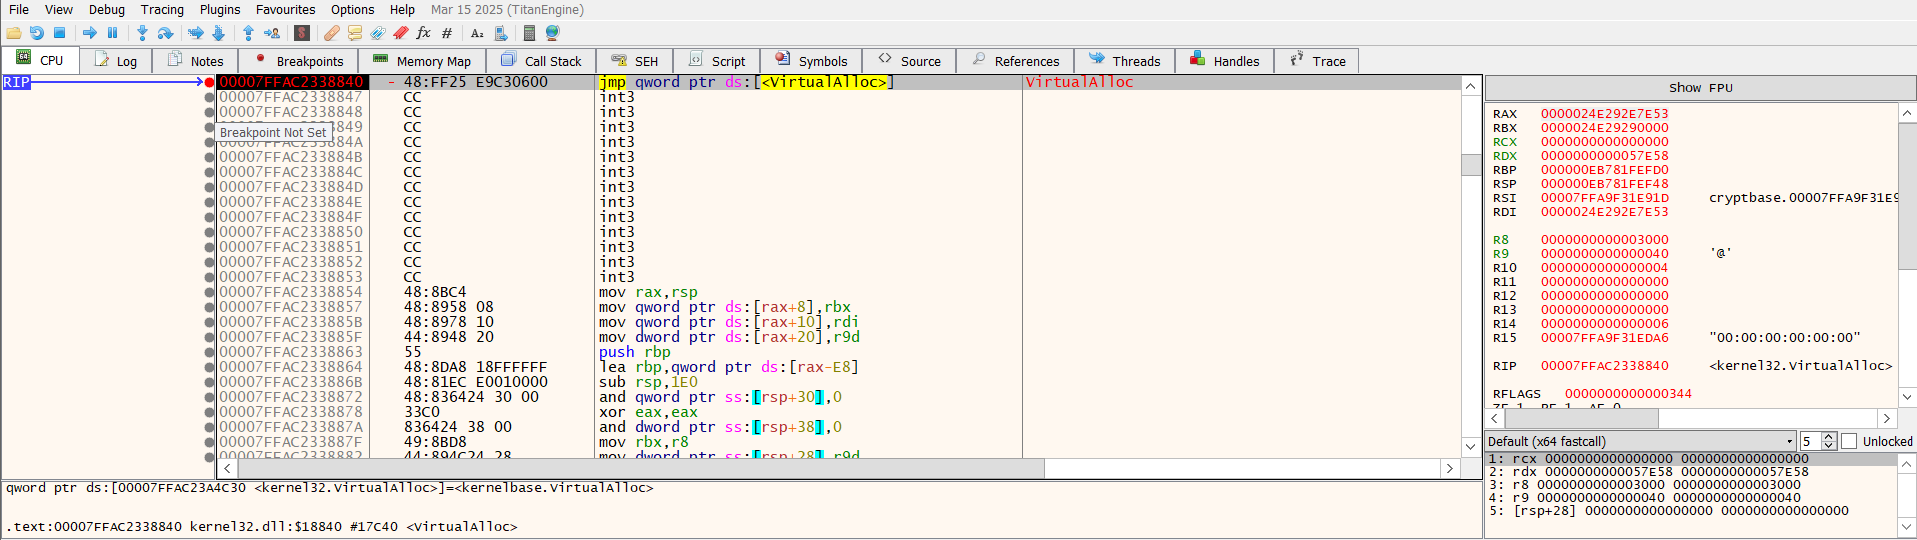Restart the debugged program
Screen dimensions: 1917x540
[x=37, y=33]
